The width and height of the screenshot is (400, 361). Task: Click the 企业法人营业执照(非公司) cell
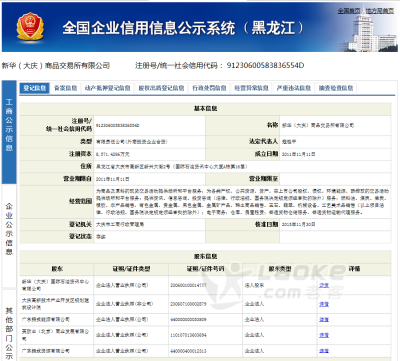[131, 304]
